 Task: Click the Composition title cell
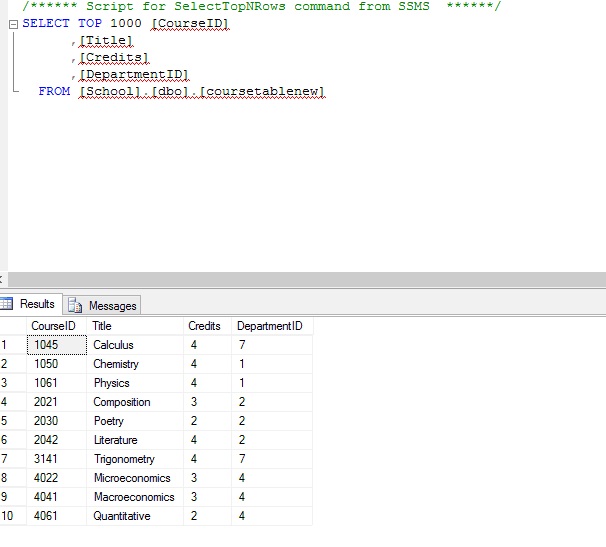click(x=135, y=402)
